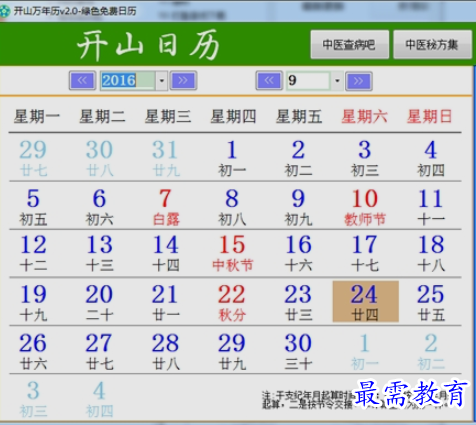
Task: Click the 星期三 column header
Action: (x=168, y=116)
